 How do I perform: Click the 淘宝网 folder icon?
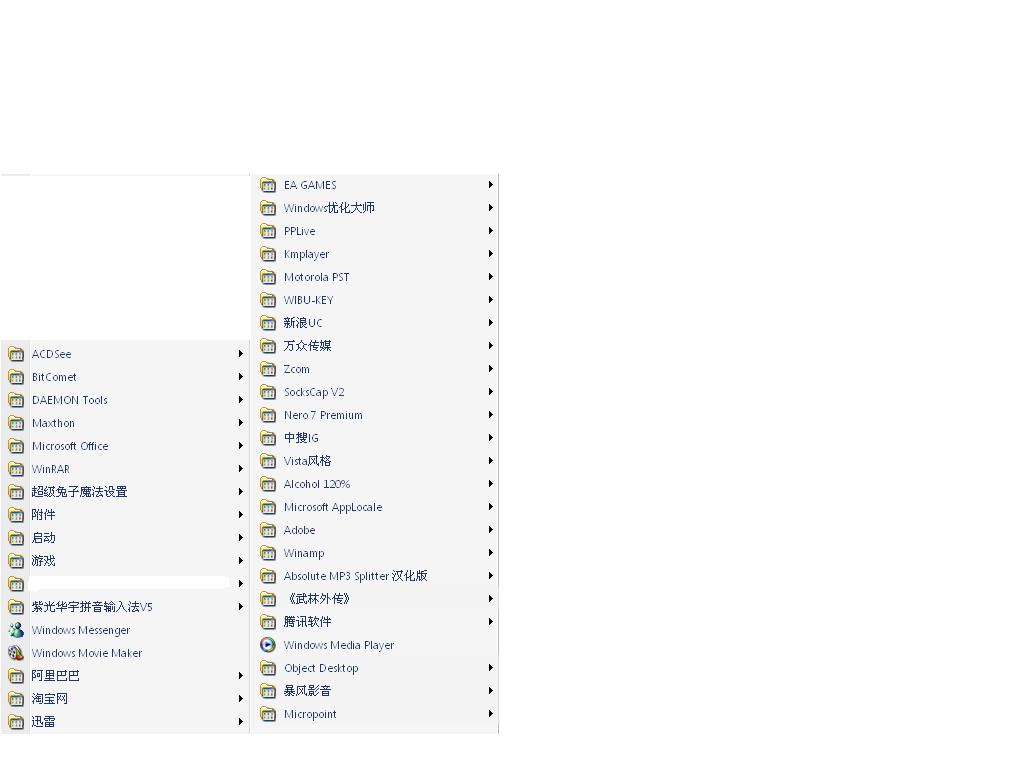(x=16, y=699)
